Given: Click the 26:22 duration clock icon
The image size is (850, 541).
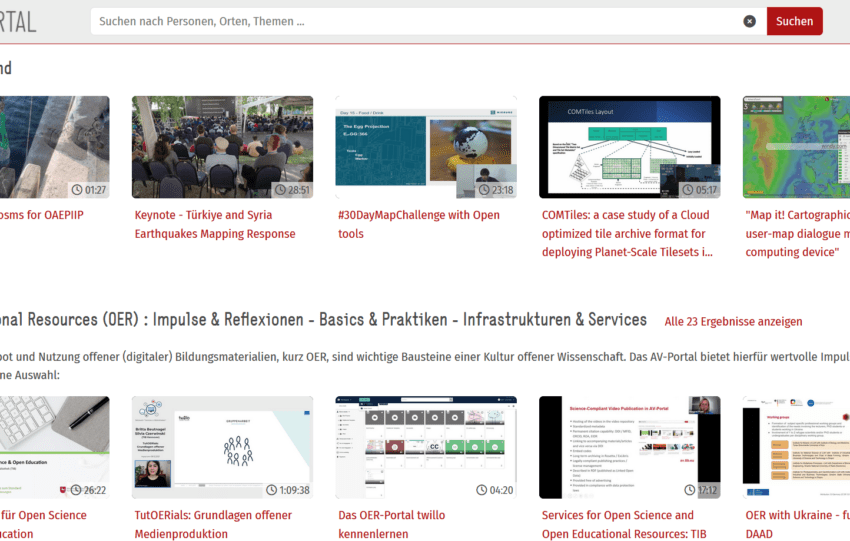Looking at the screenshot, I should pos(78,490).
